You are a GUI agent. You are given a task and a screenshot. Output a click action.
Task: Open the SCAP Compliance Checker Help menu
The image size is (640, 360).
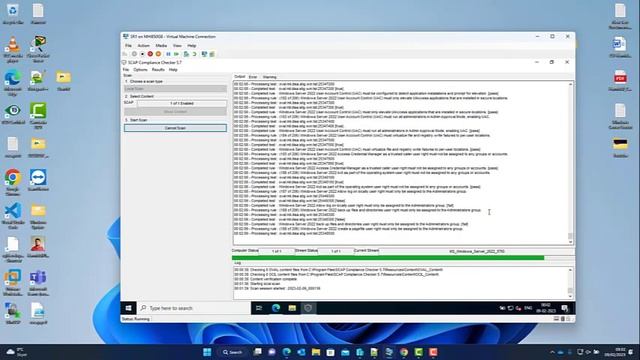[173, 70]
